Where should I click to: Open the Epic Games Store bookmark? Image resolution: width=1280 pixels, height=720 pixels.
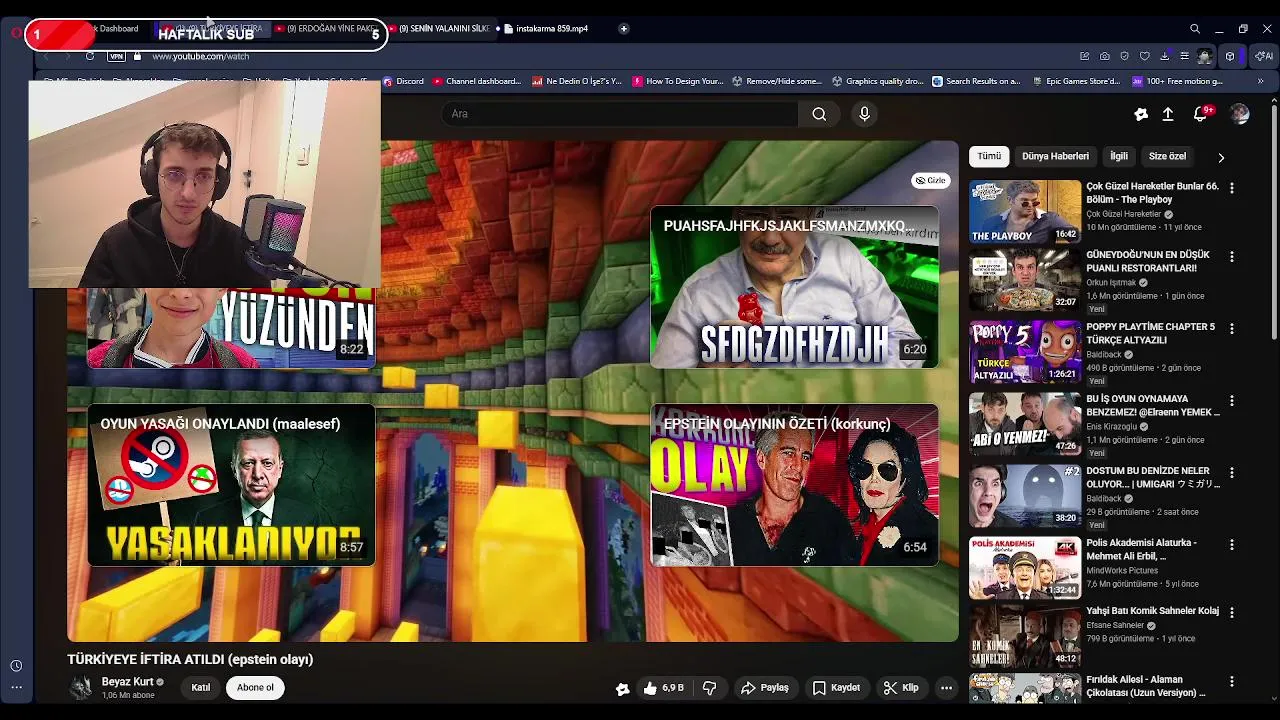(x=1075, y=81)
